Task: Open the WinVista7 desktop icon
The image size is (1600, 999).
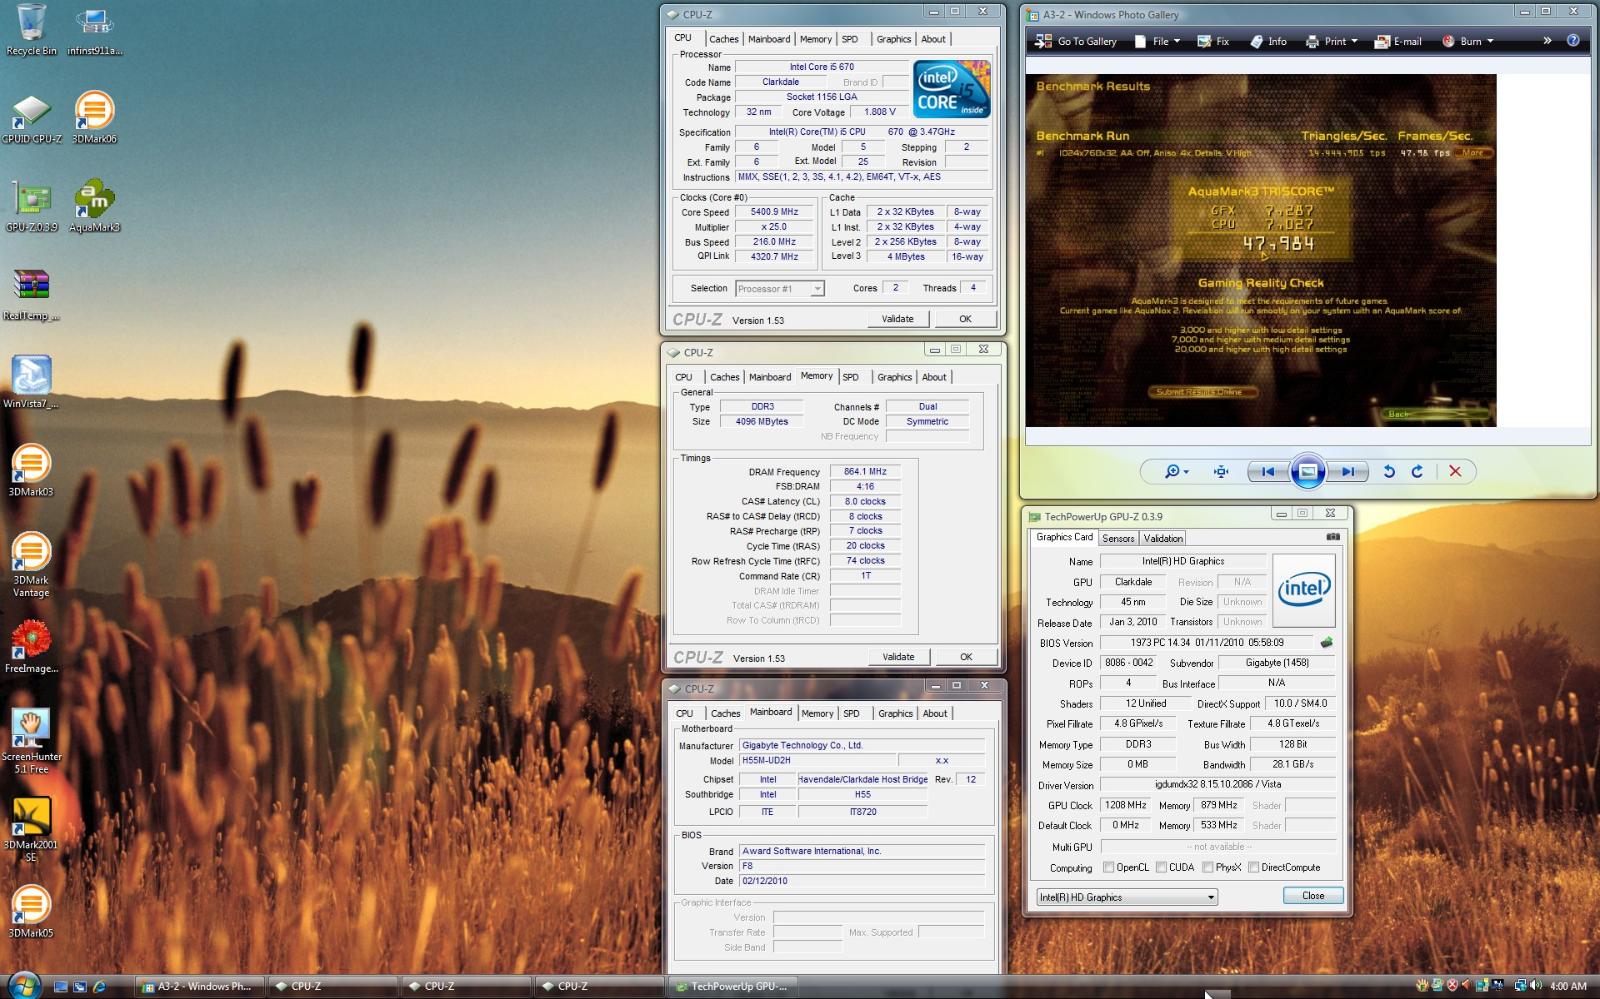Action: tap(31, 382)
